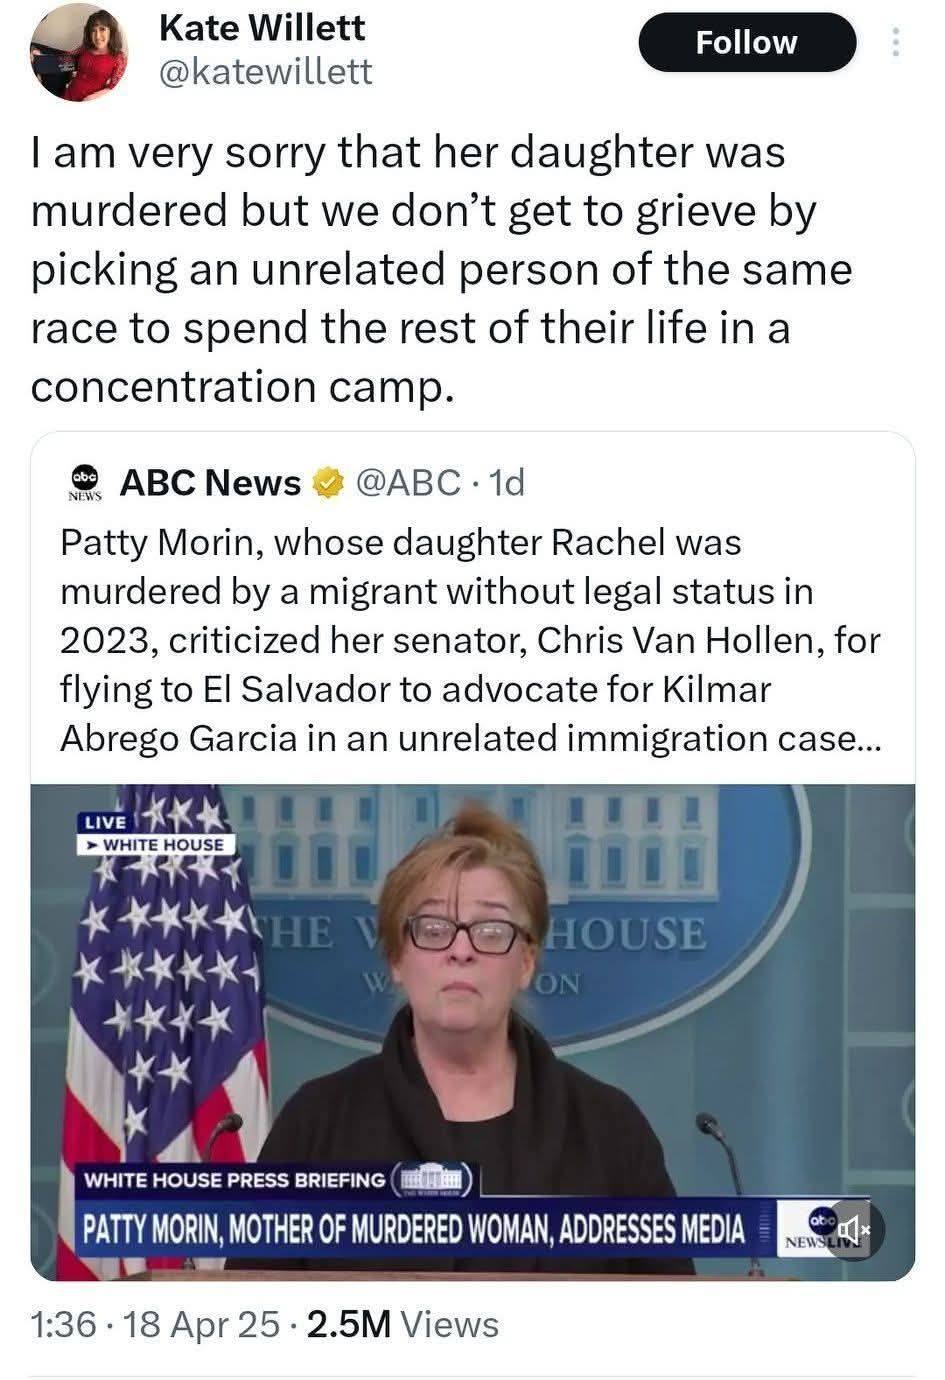This screenshot has height=1380, width=945.
Task: Play the Patty Morin press briefing video thumbnail
Action: [470, 1020]
